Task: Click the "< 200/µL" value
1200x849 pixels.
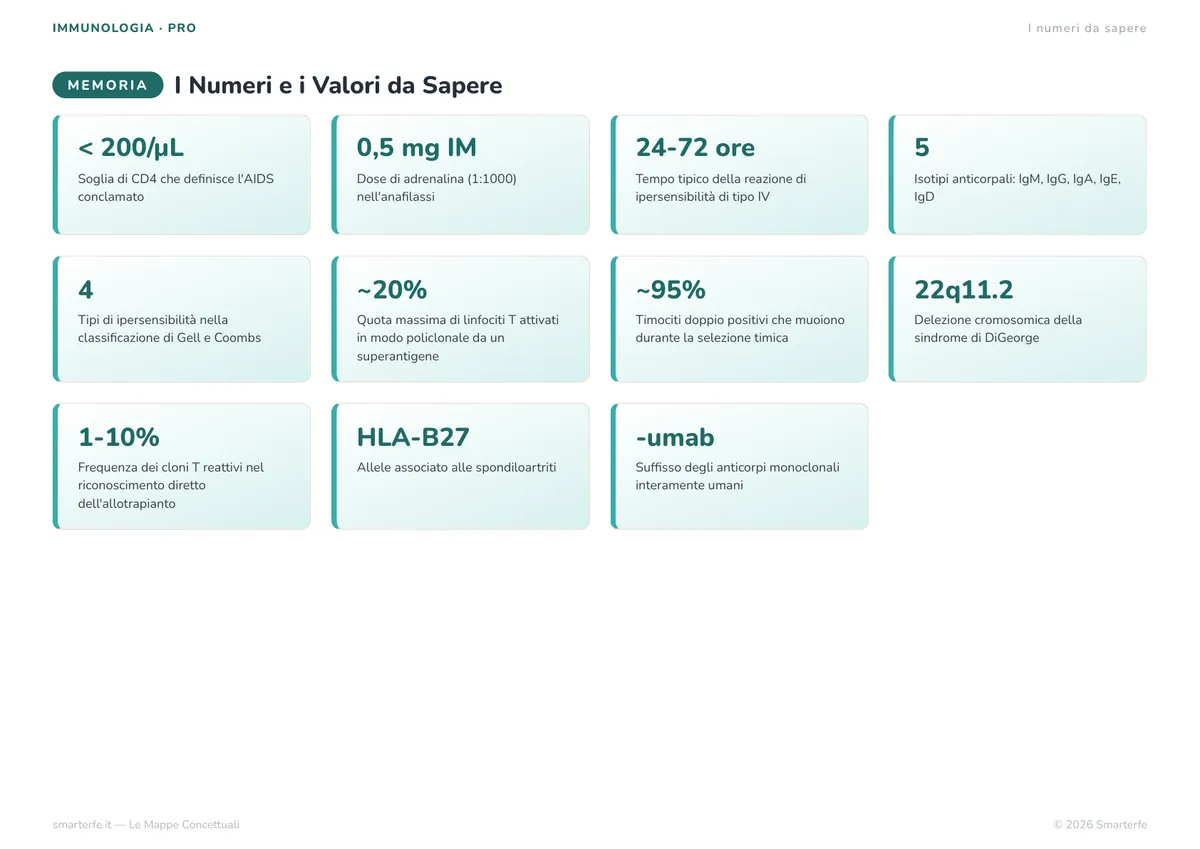Action: click(x=131, y=148)
